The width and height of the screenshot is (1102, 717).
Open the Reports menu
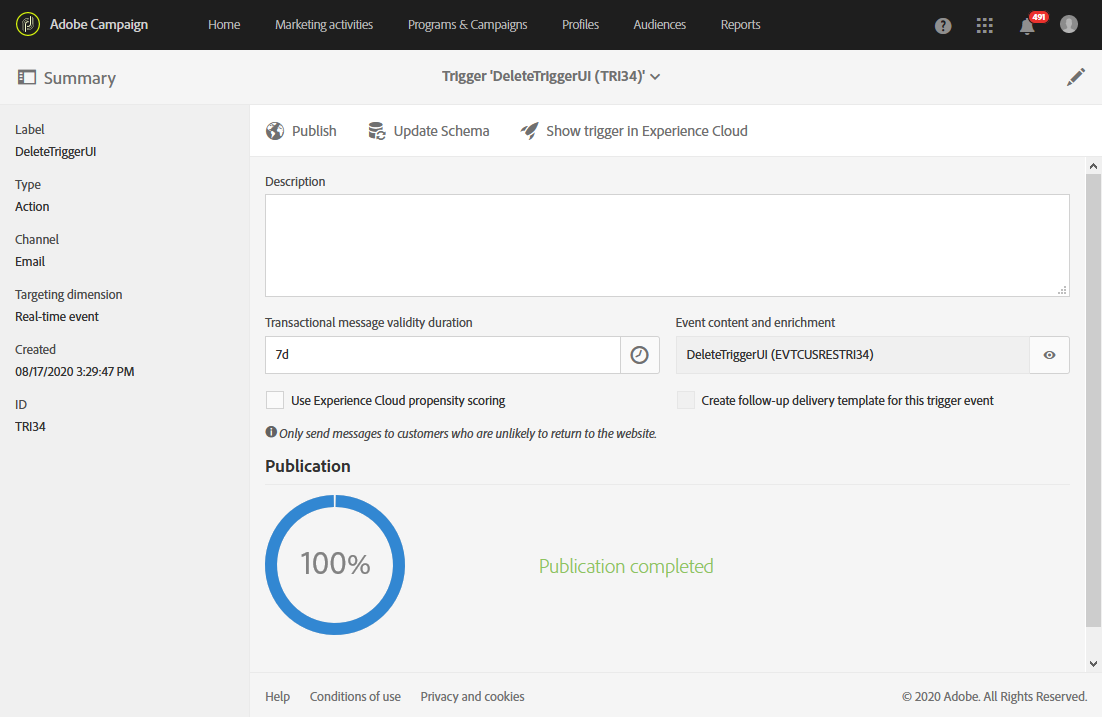coord(740,25)
